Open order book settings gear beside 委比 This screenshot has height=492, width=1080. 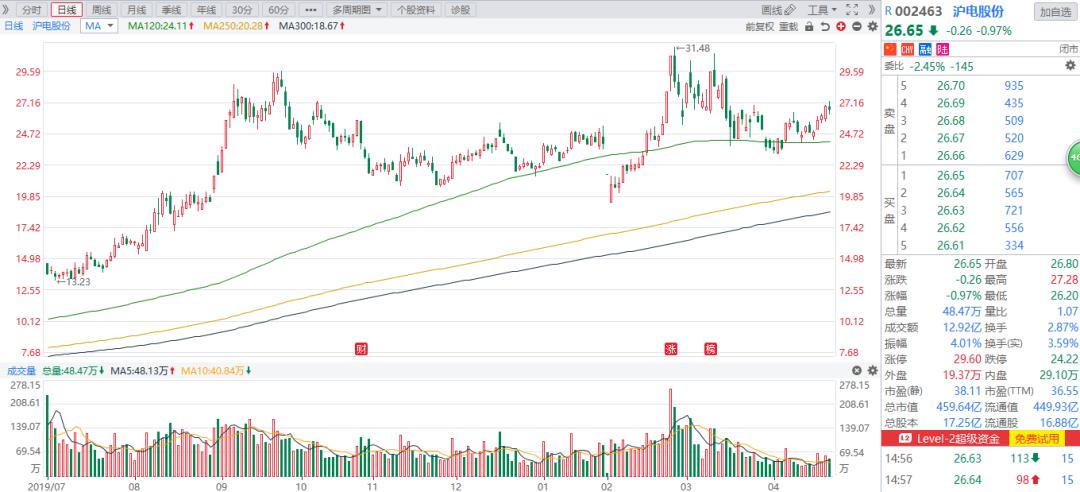coord(1069,66)
